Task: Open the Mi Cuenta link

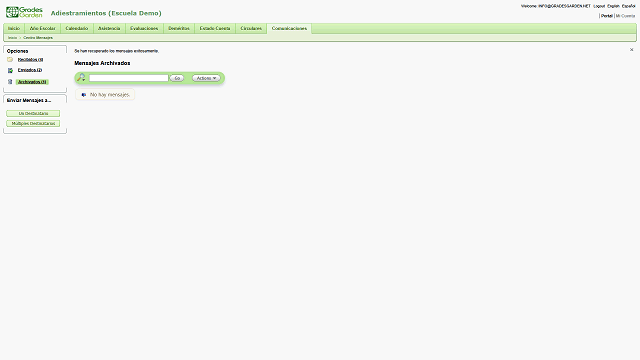Action: click(x=625, y=16)
